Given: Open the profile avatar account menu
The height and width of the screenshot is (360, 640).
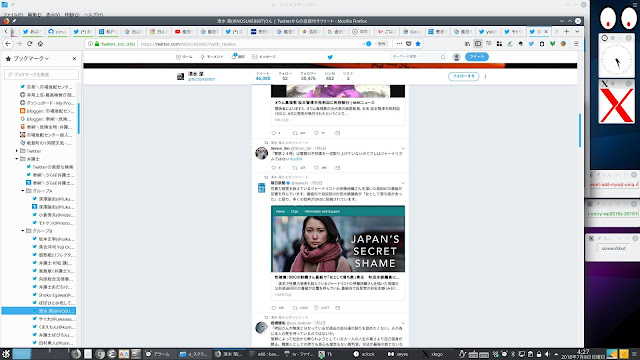Looking at the screenshot, I should pyautogui.click(x=457, y=57).
